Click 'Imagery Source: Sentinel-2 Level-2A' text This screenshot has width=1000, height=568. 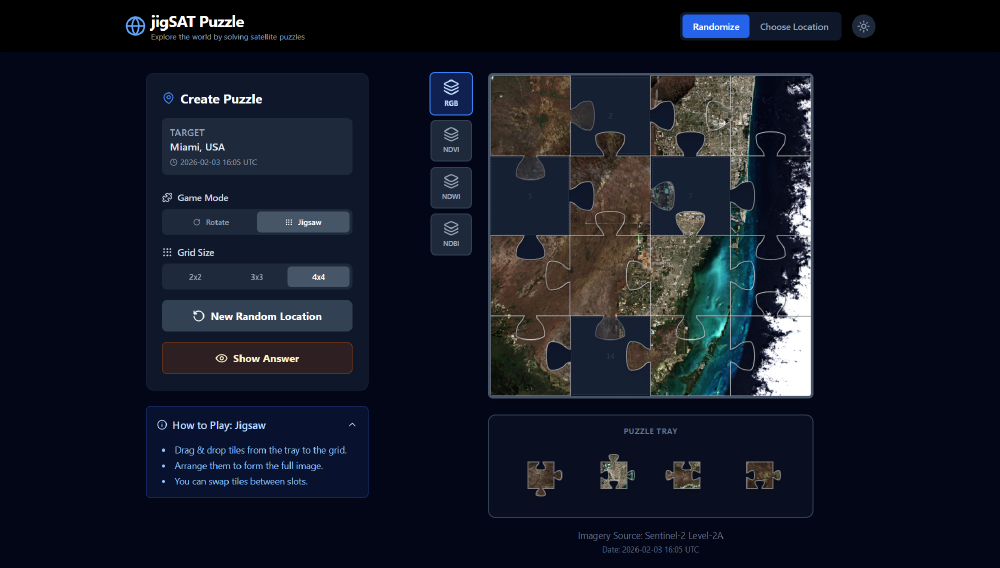tap(651, 535)
